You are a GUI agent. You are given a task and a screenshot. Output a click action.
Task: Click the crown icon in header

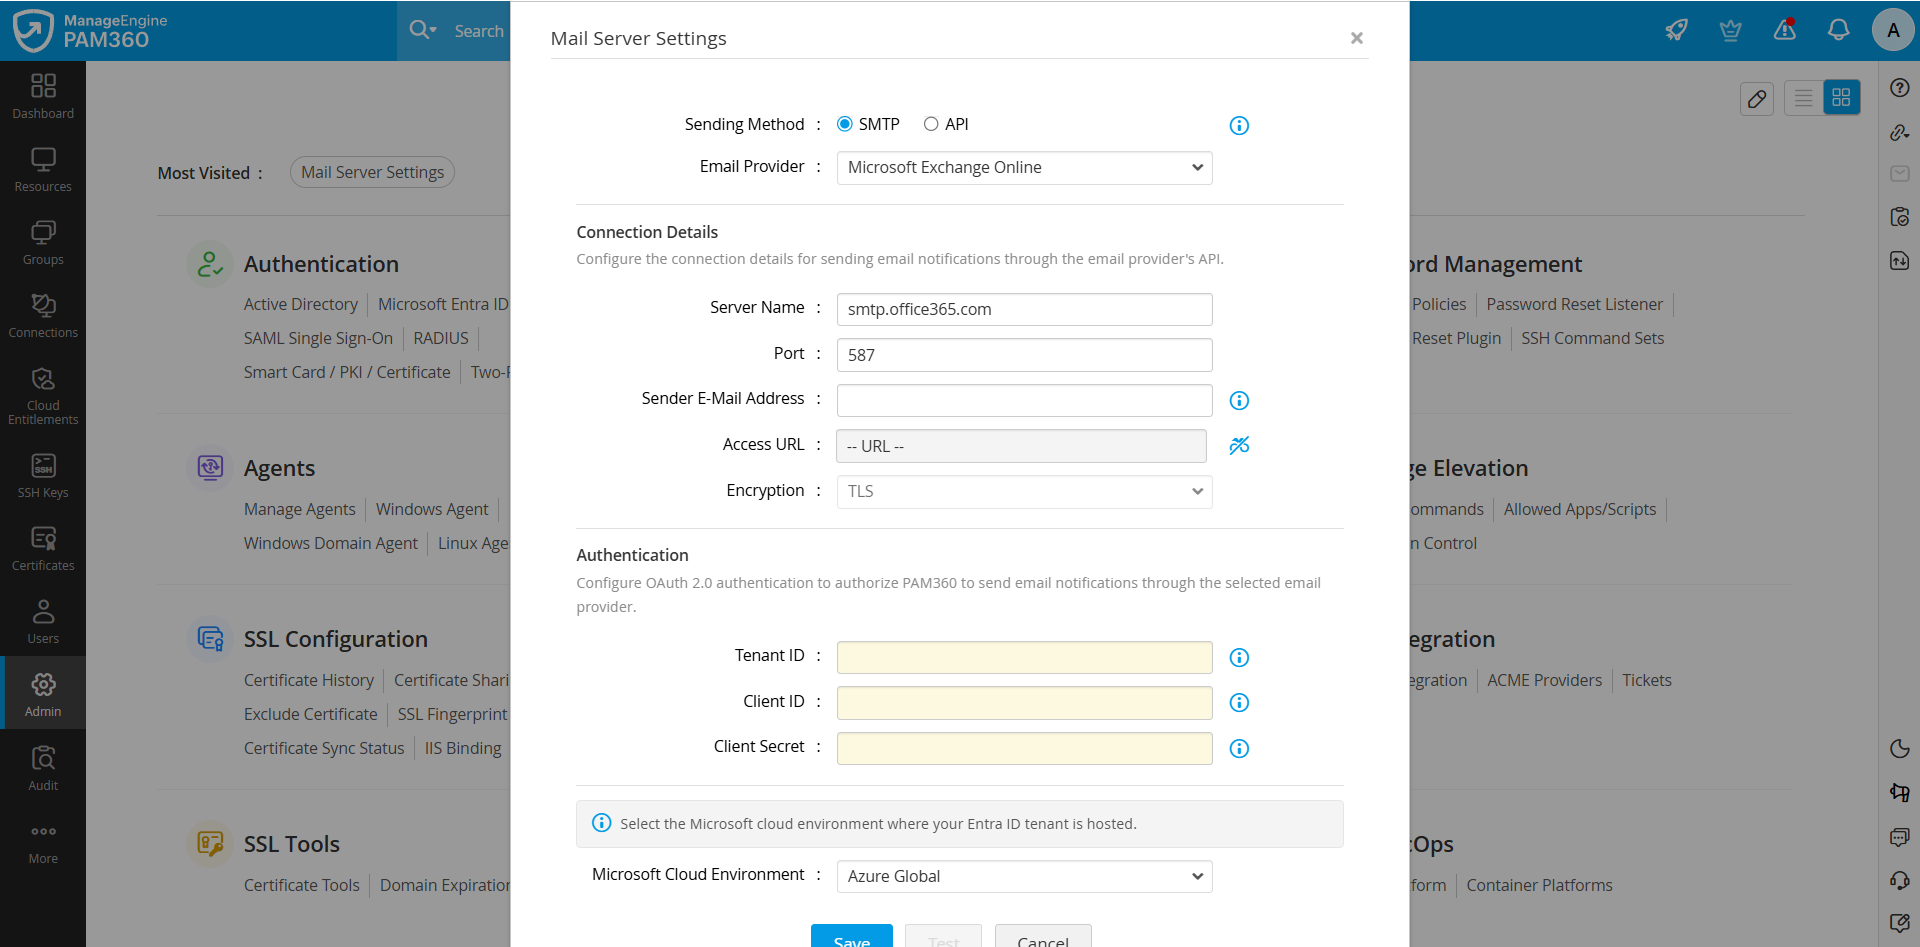tap(1731, 30)
